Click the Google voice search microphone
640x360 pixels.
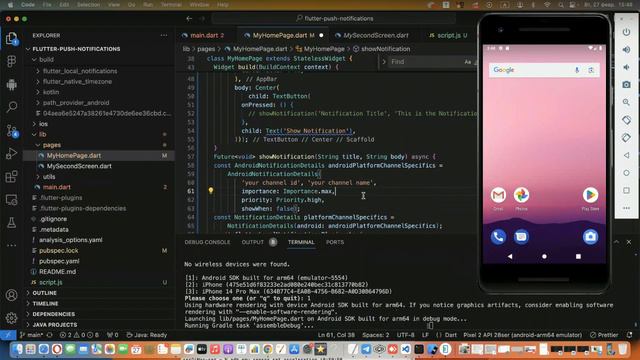(x=577, y=70)
